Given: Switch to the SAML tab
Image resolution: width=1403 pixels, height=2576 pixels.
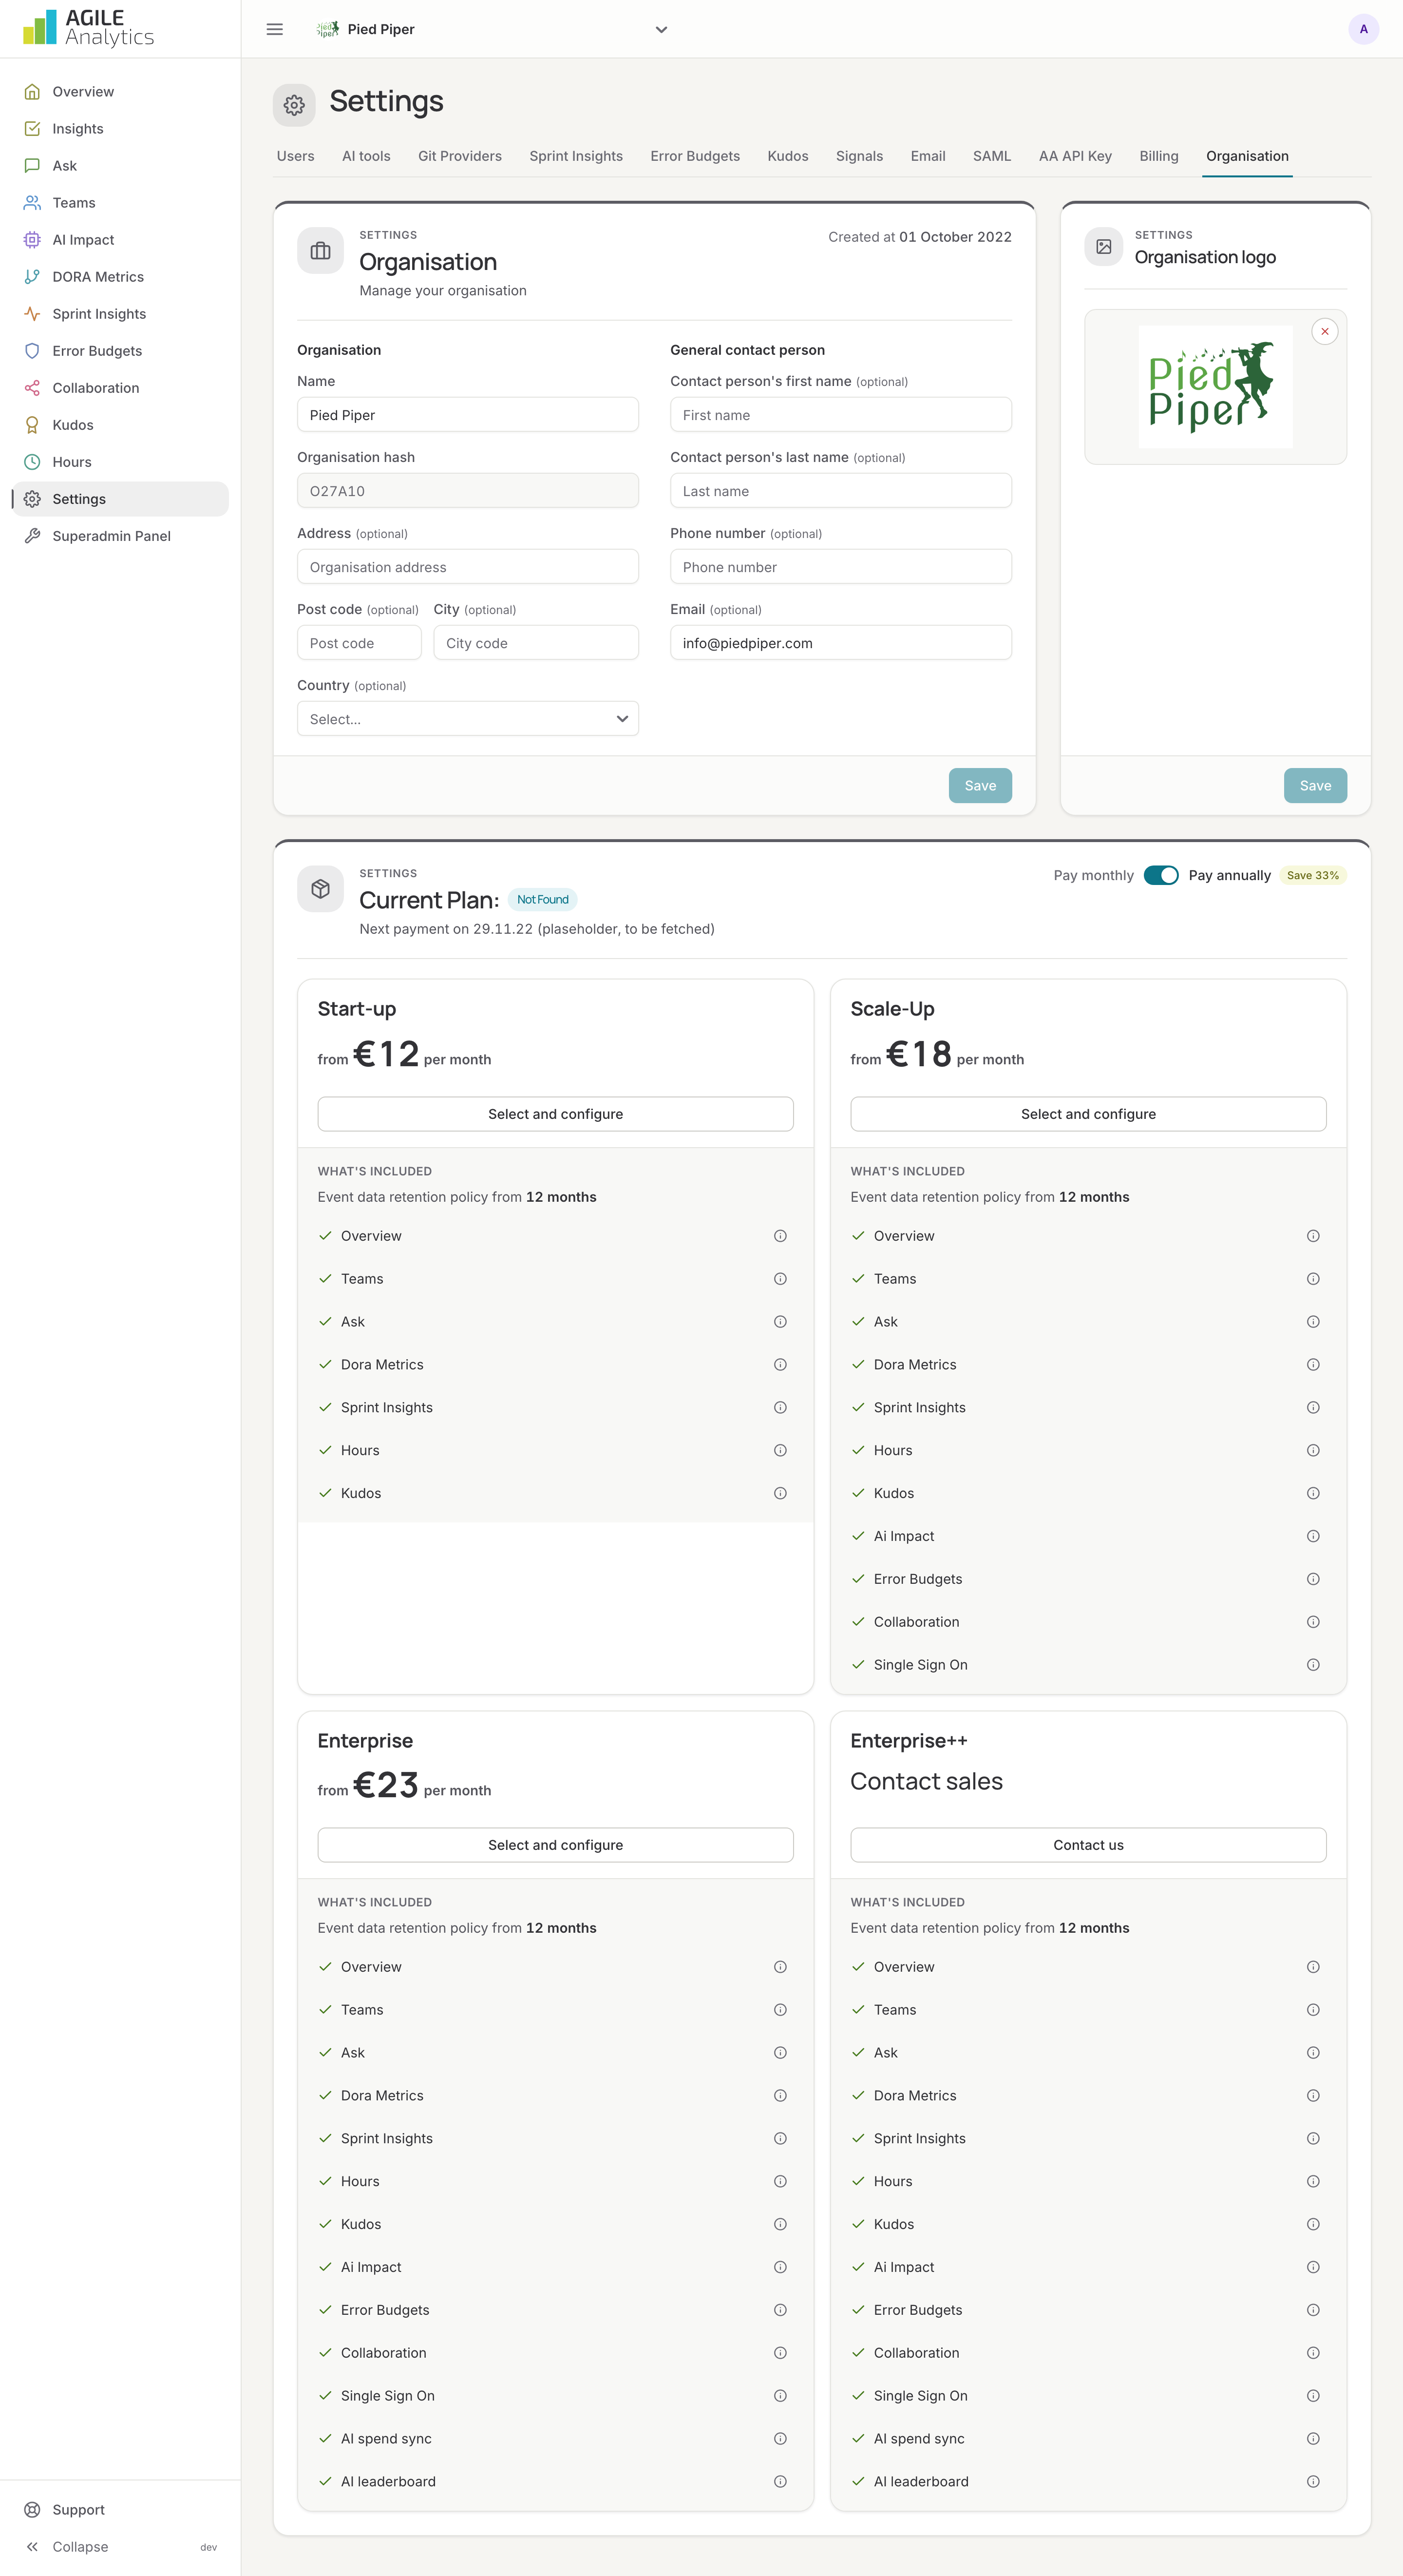Looking at the screenshot, I should point(992,156).
